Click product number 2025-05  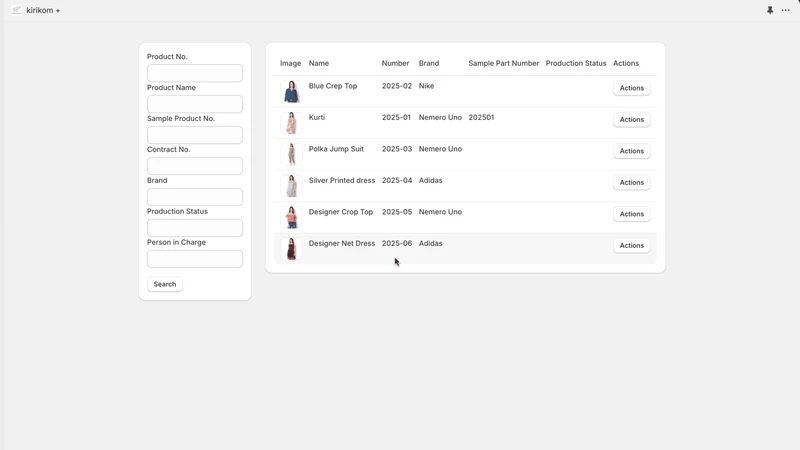397,212
